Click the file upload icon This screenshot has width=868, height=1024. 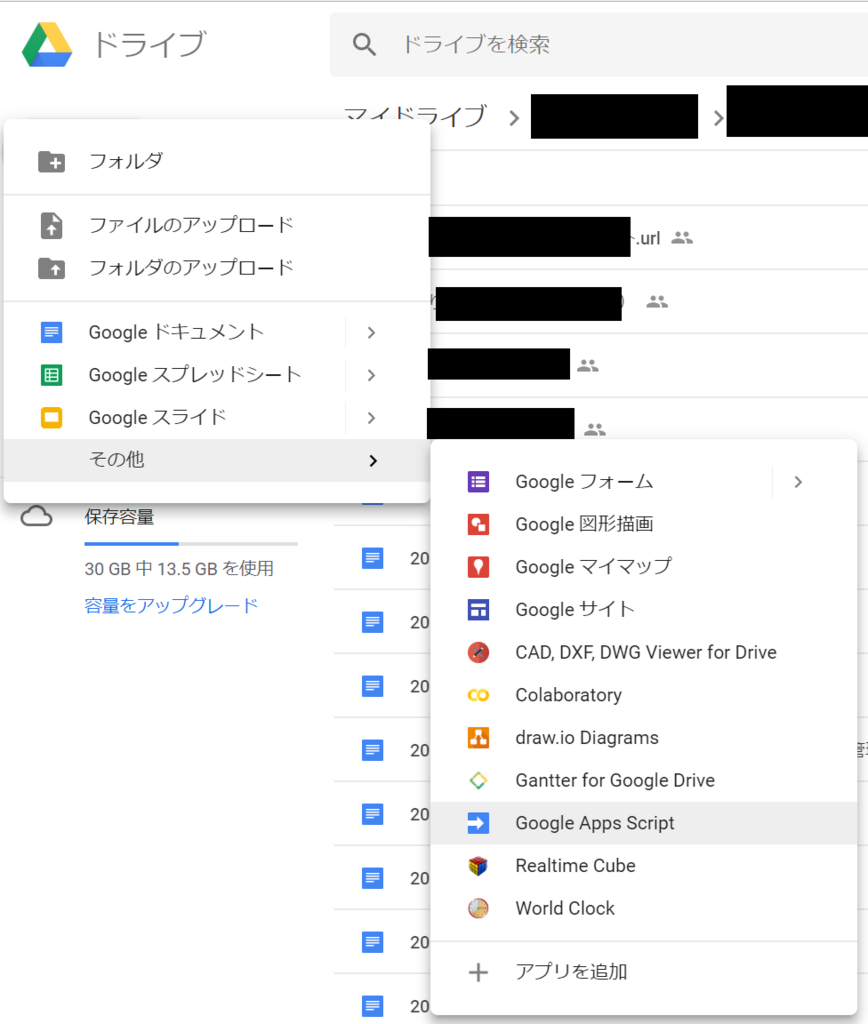52,225
